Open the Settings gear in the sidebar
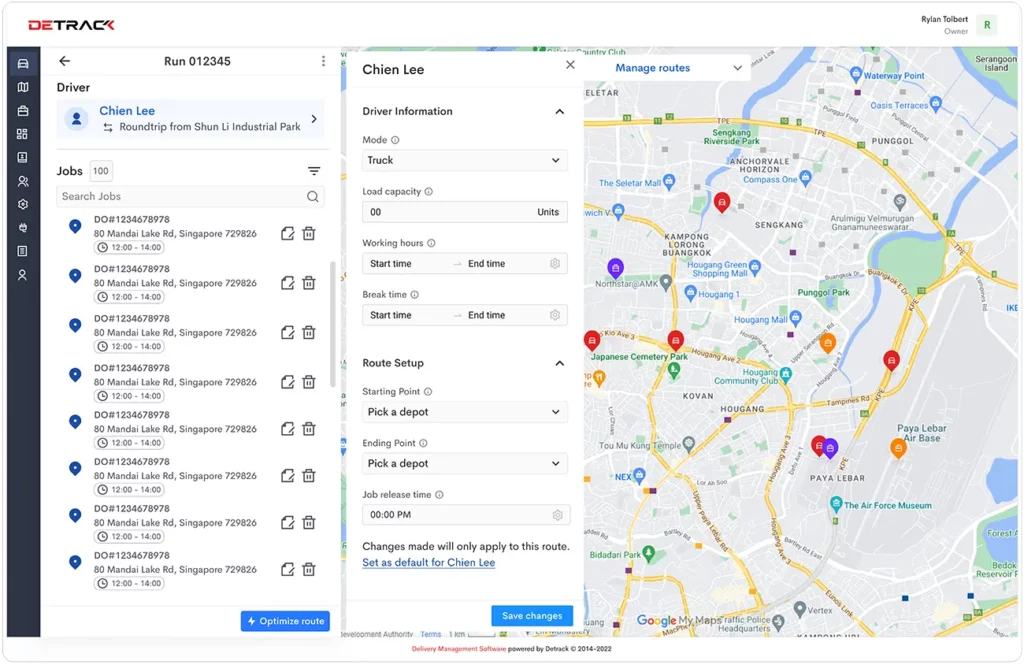This screenshot has height=665, width=1024. coord(22,206)
